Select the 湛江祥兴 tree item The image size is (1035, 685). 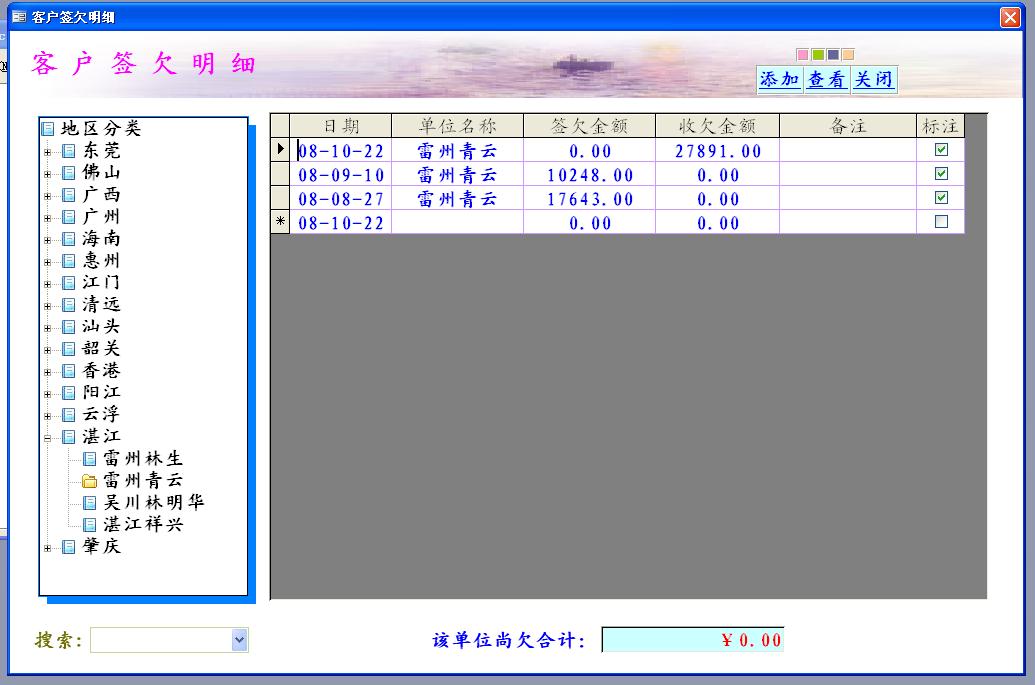pyautogui.click(x=143, y=524)
